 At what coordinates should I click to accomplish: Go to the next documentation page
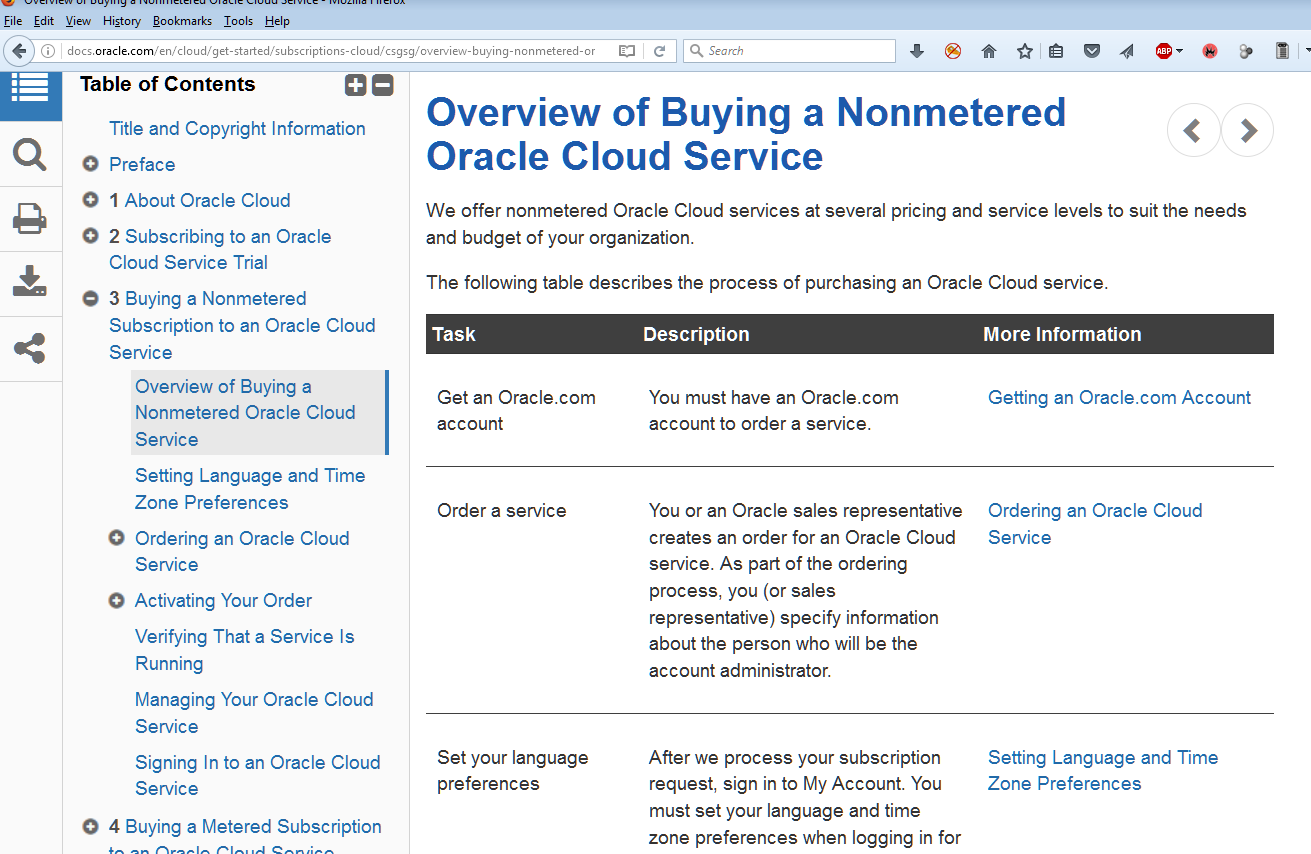coord(1247,130)
